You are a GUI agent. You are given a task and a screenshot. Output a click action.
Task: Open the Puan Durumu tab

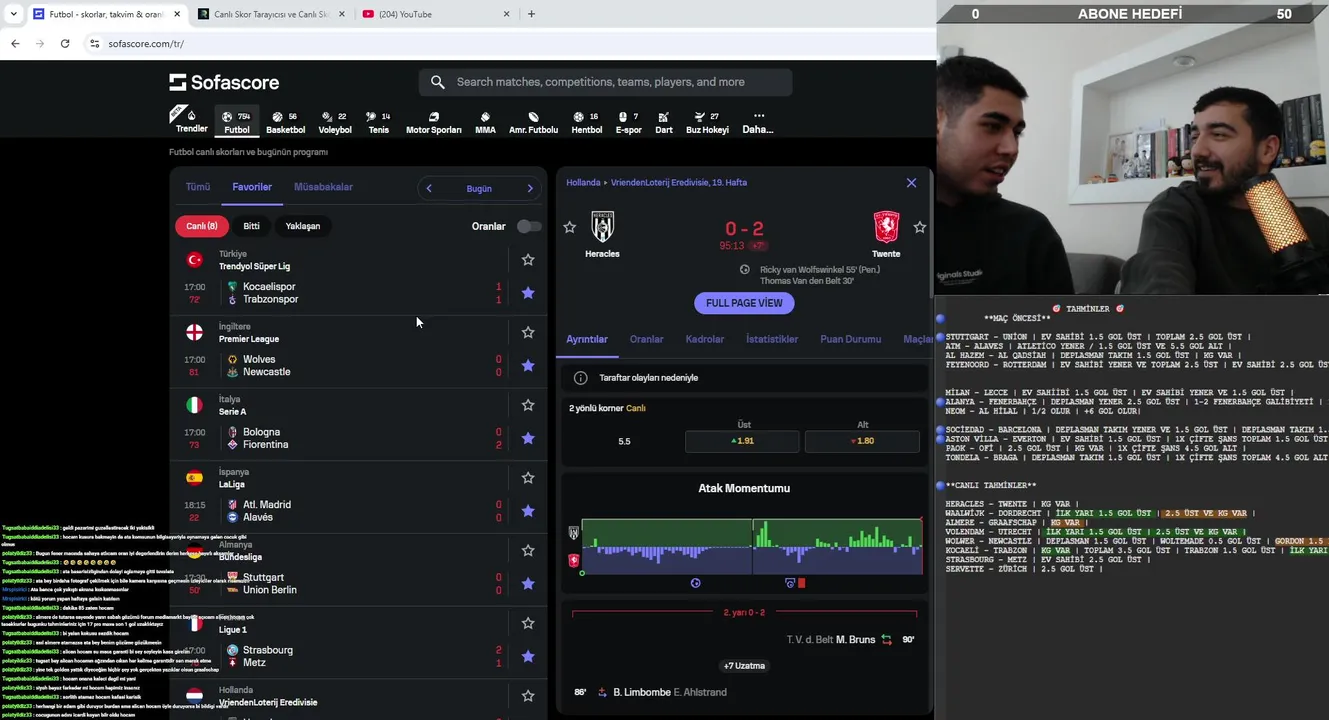(851, 339)
